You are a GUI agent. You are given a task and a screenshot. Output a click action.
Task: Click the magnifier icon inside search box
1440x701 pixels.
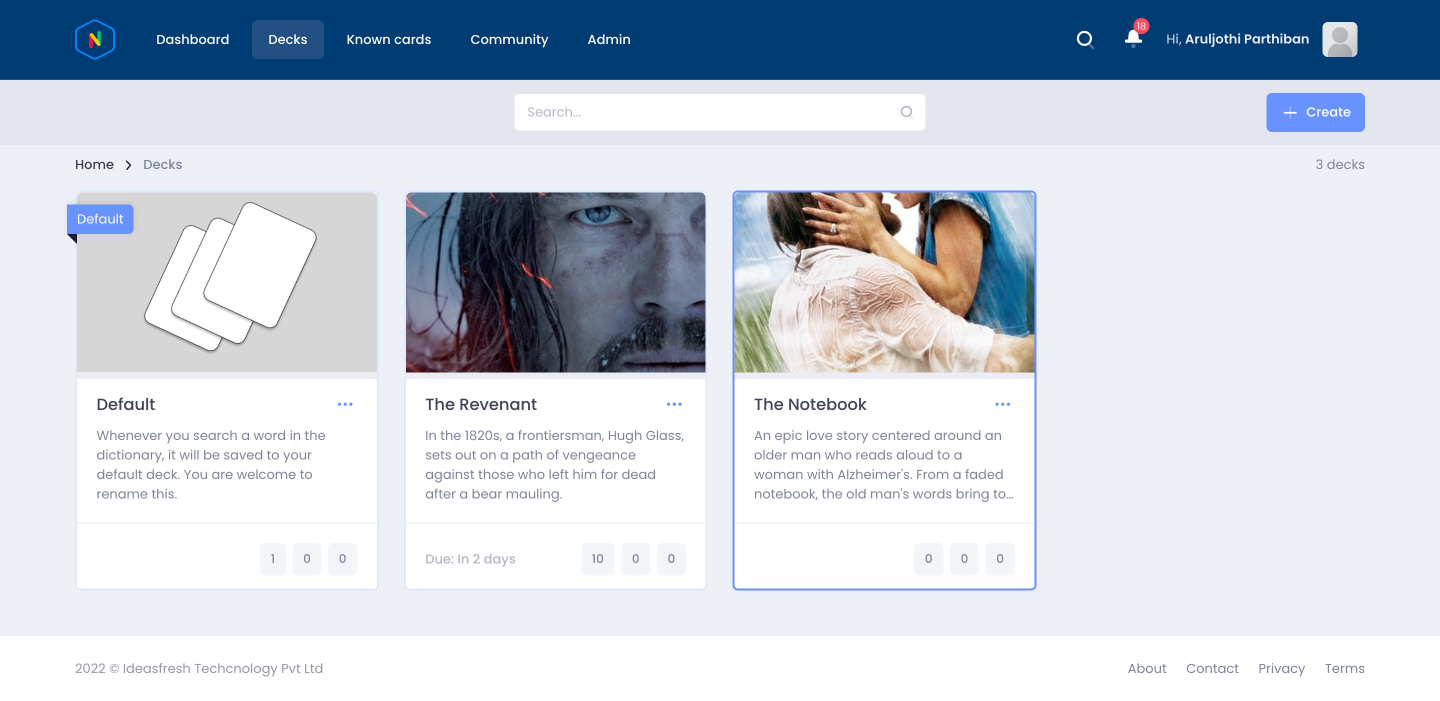(x=907, y=112)
